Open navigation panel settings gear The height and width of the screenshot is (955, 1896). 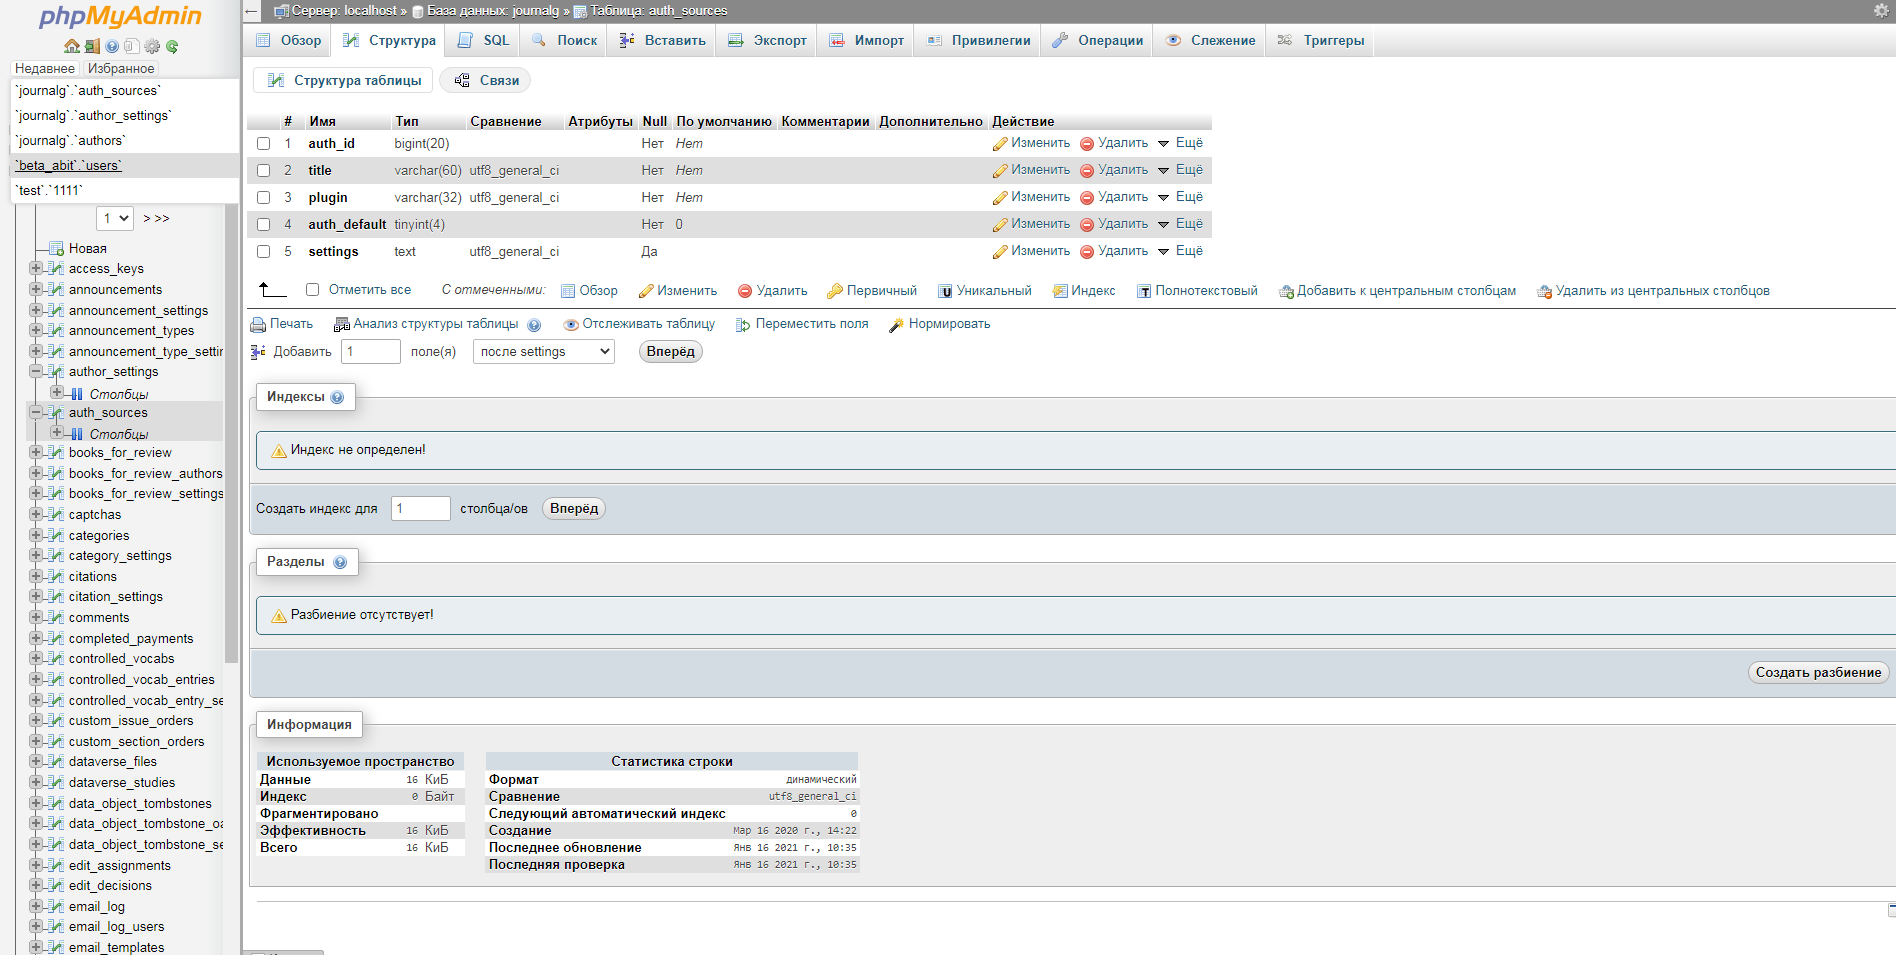(x=152, y=46)
